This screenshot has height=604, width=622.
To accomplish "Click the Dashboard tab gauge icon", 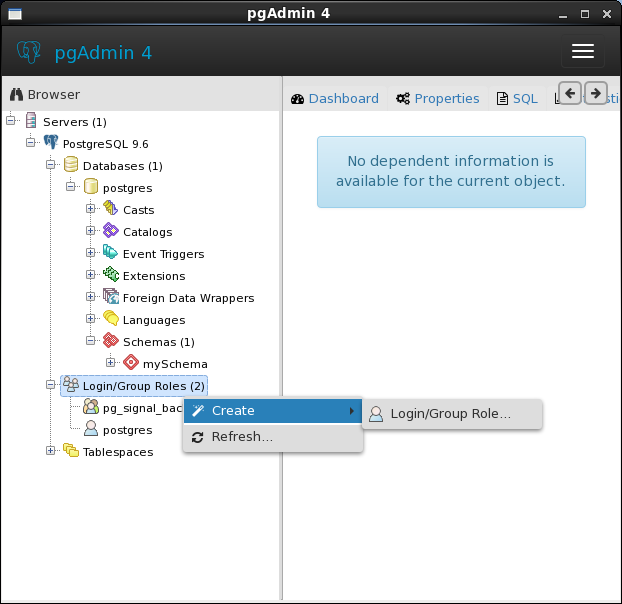I will click(297, 99).
